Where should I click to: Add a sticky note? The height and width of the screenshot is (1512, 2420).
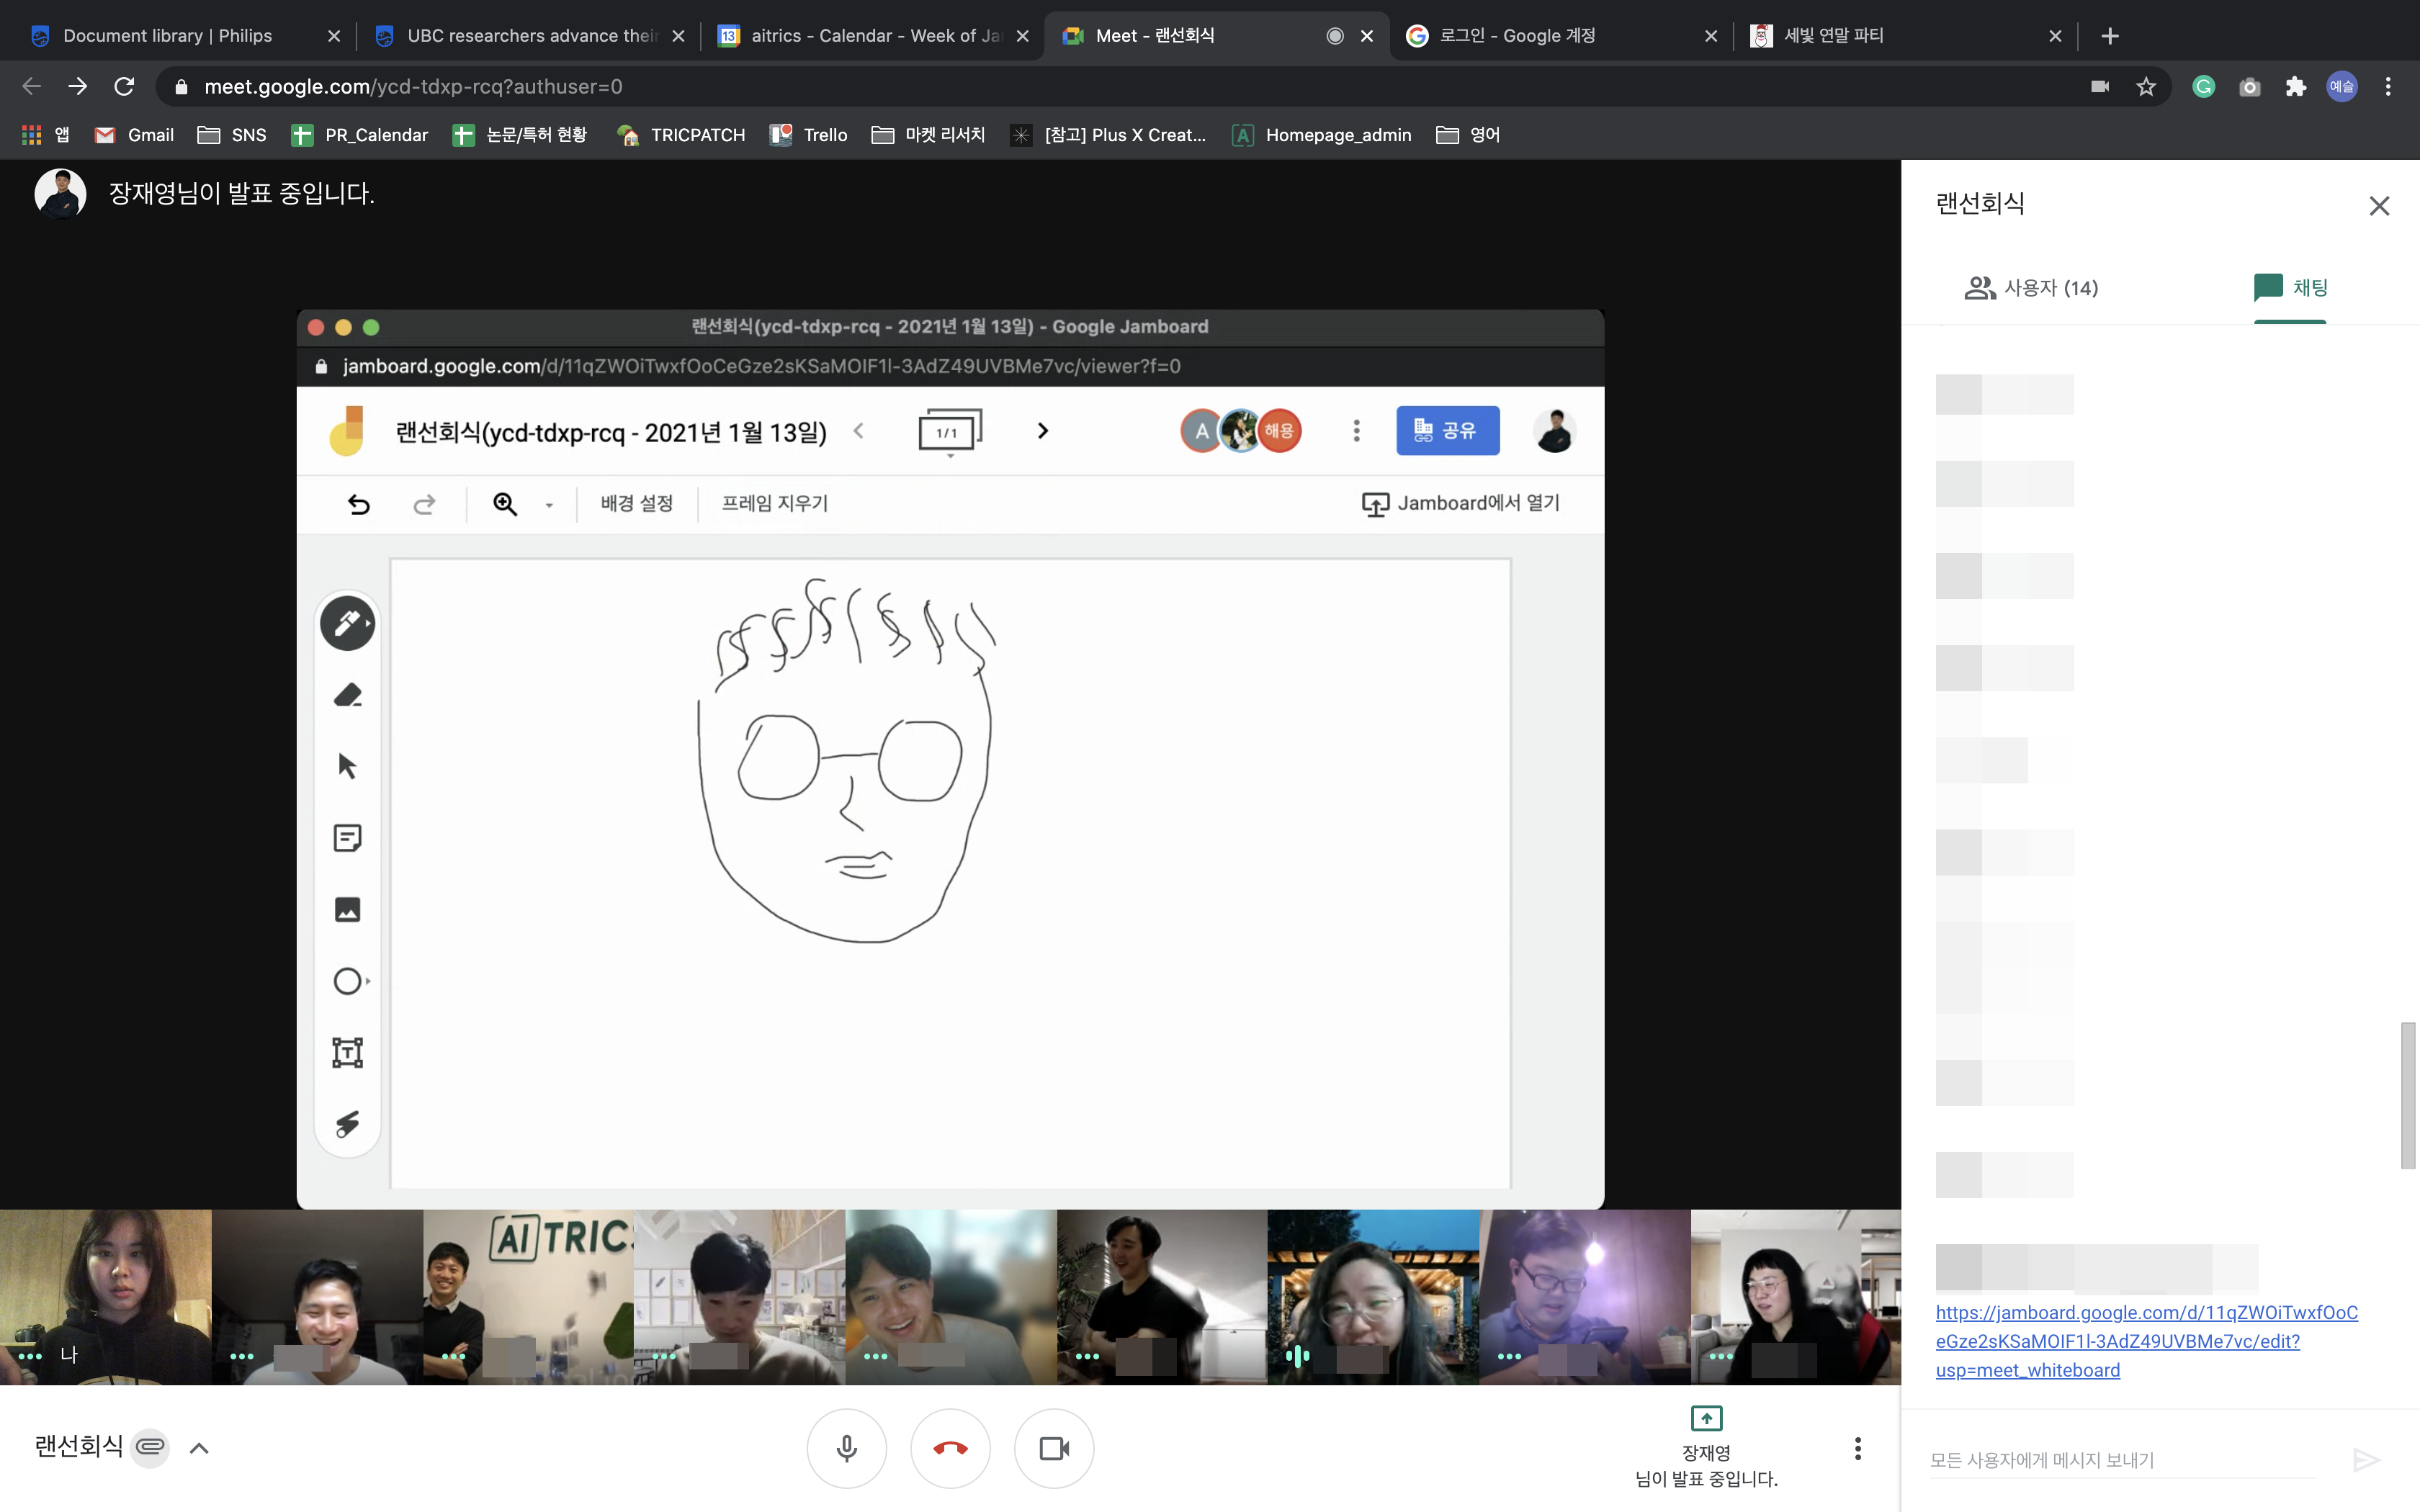tap(347, 838)
